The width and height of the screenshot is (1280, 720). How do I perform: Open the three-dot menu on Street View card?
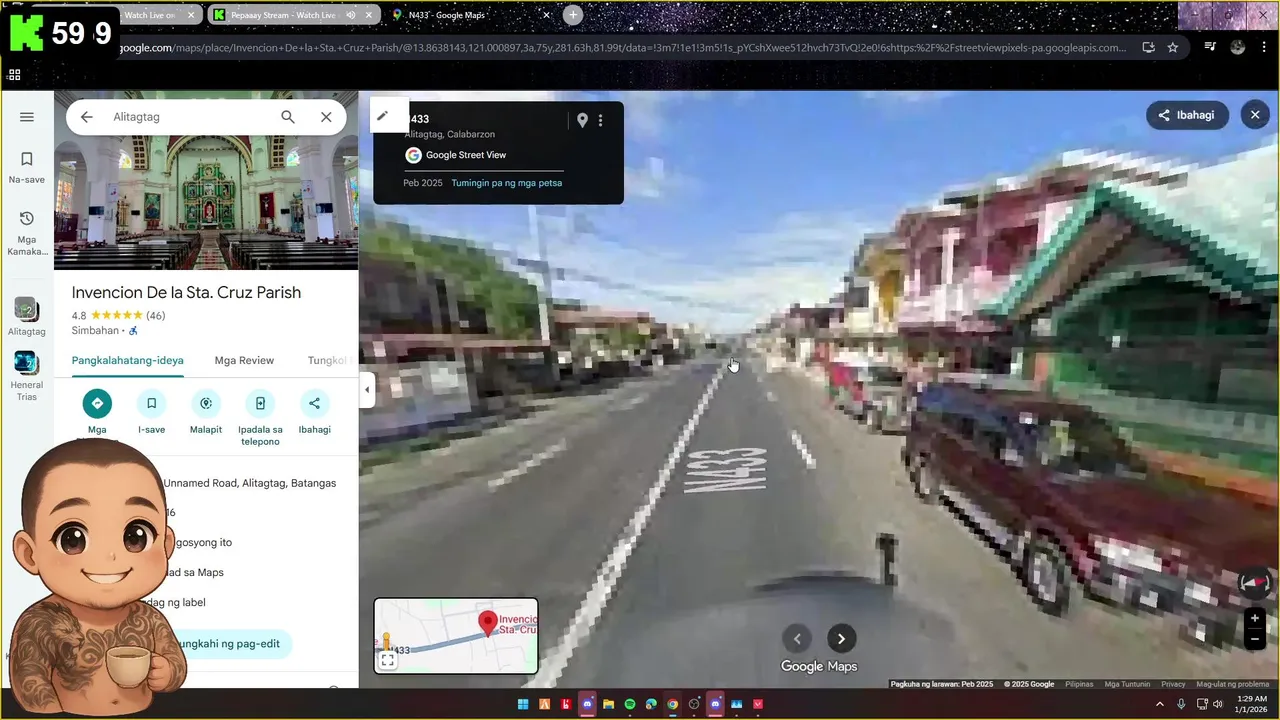600,120
